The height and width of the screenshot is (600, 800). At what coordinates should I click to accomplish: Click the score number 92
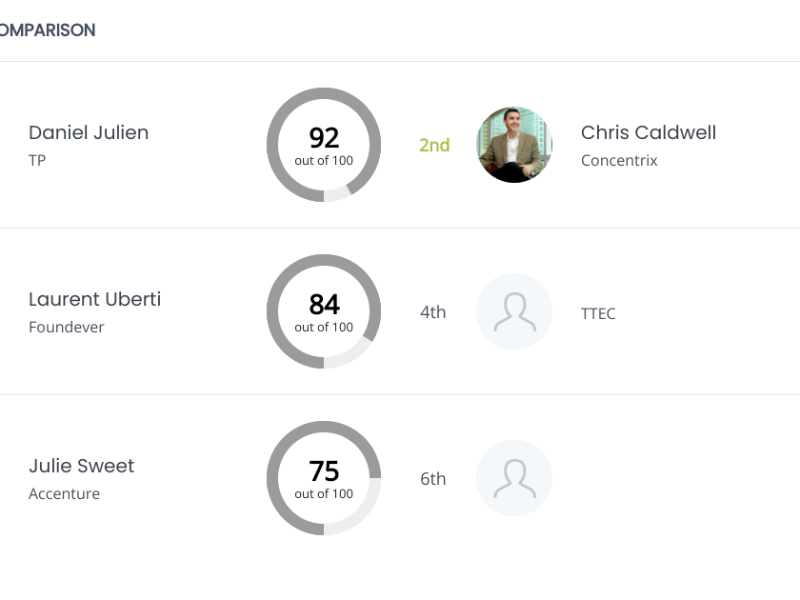click(324, 138)
